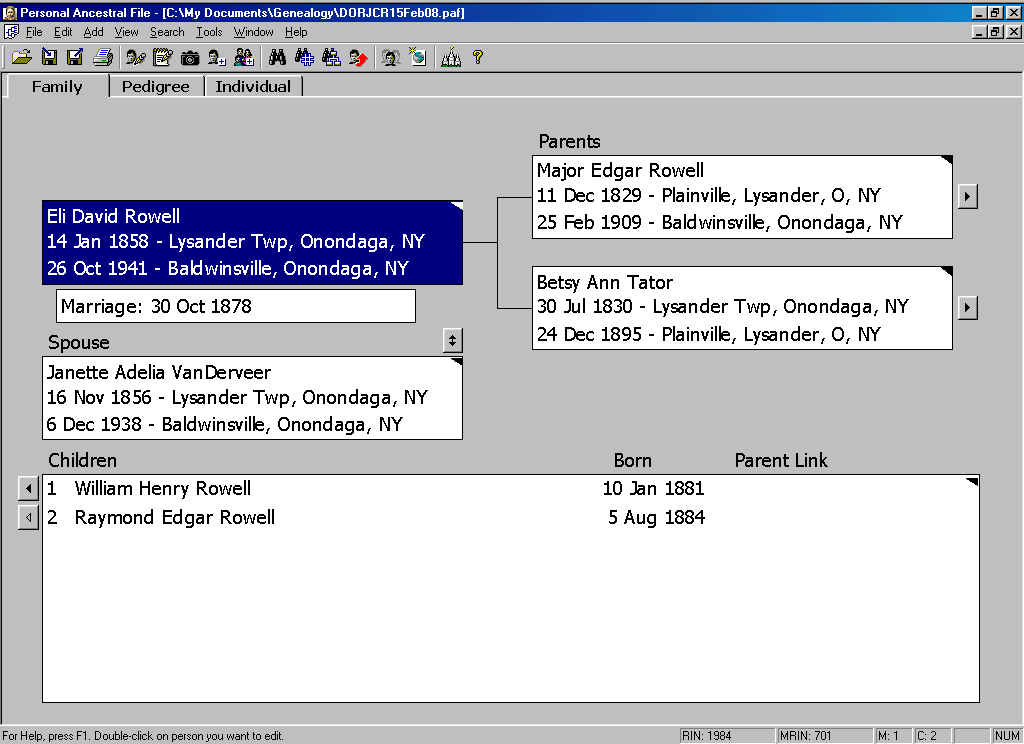Minimize the inner document window
Image resolution: width=1024 pixels, height=744 pixels.
pos(979,31)
